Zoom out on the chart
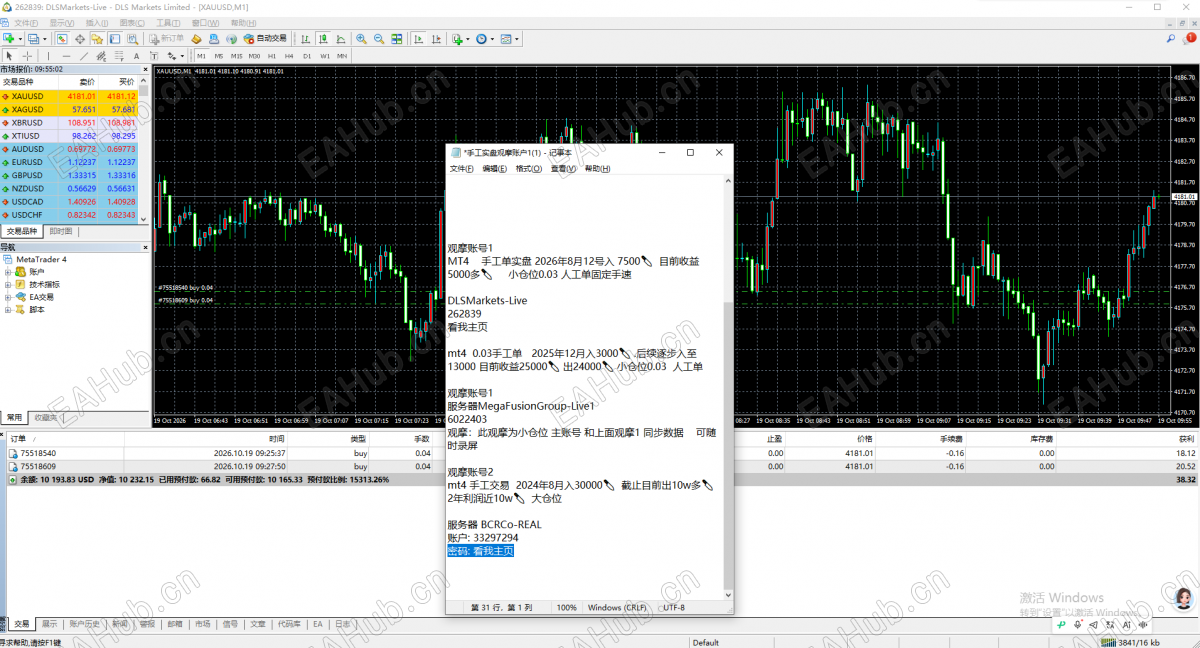 pos(379,39)
